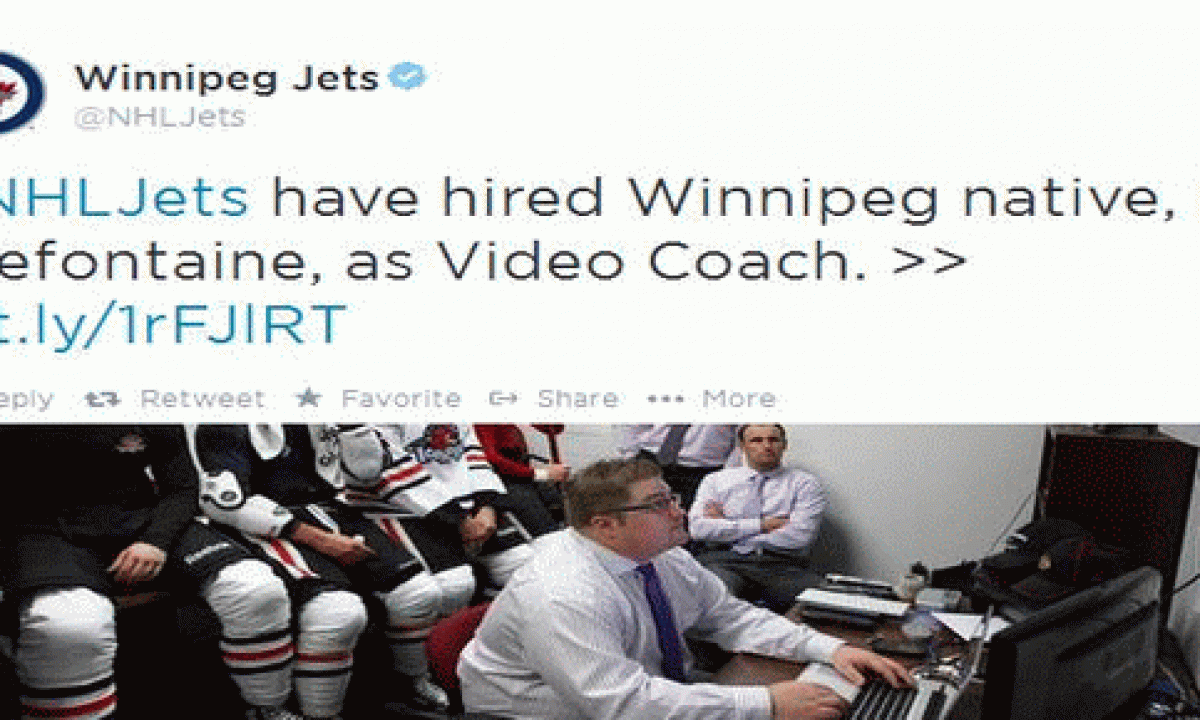Click the Retweet arrows icon
Image resolution: width=1200 pixels, height=720 pixels.
click(102, 399)
